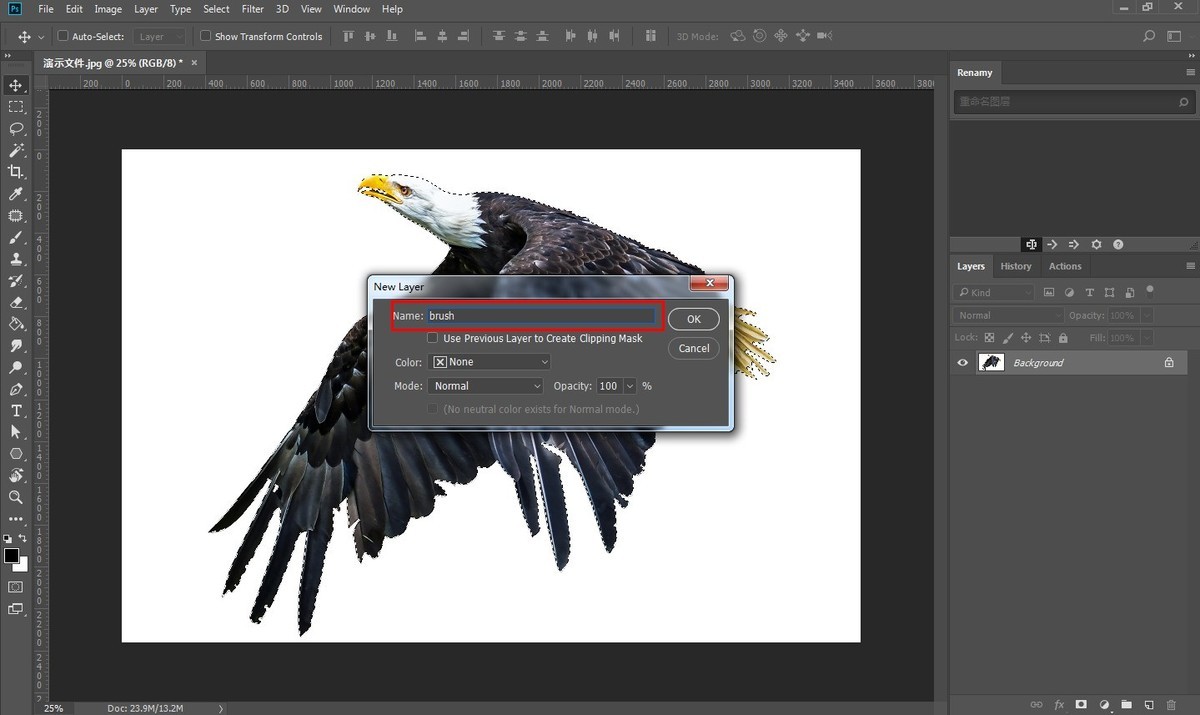Click the delete layer trash icon
The image size is (1200, 715).
click(1171, 705)
